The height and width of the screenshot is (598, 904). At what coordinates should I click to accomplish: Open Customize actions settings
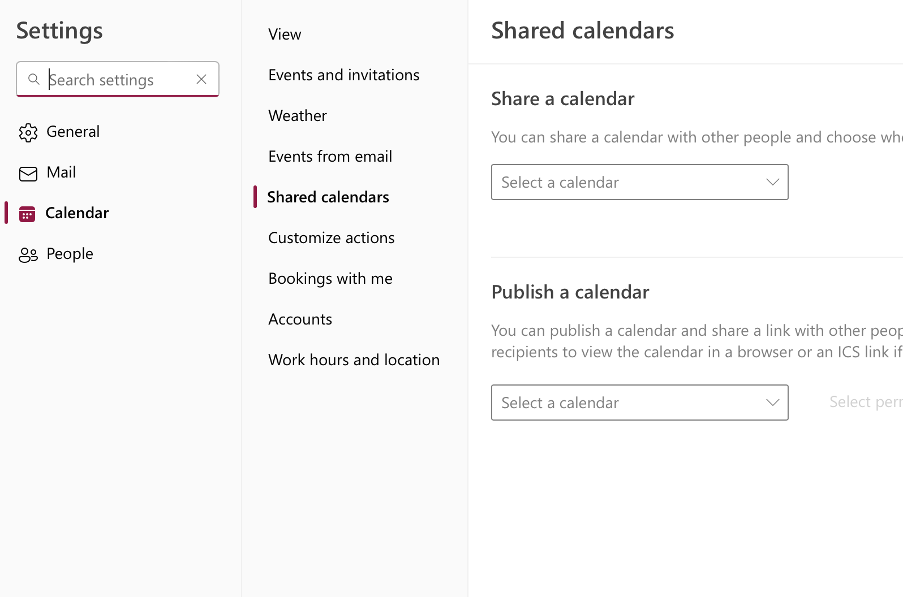tap(331, 238)
